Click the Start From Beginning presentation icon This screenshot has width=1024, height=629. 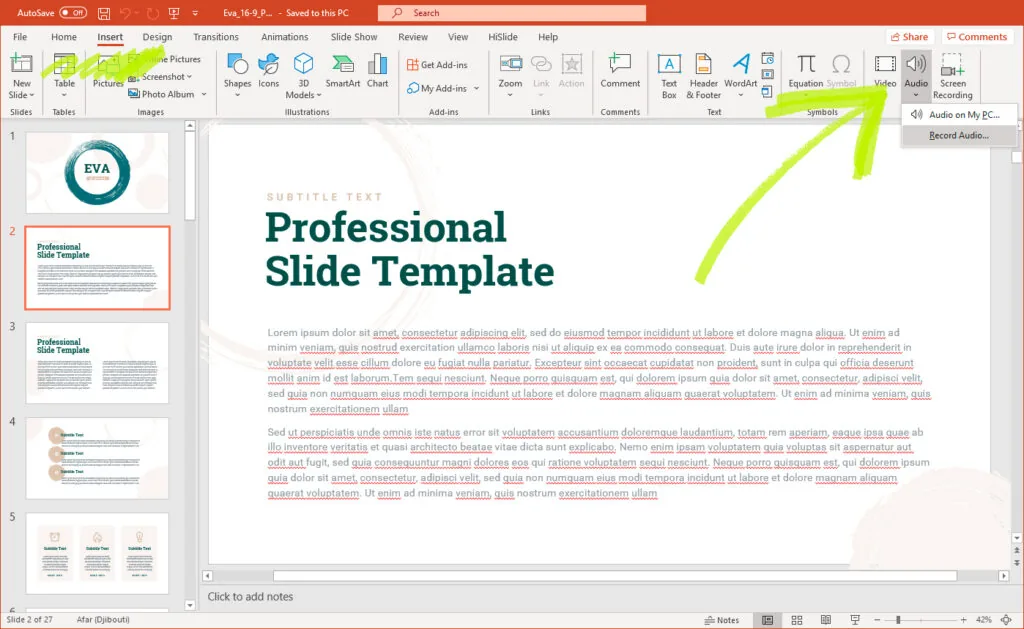174,13
